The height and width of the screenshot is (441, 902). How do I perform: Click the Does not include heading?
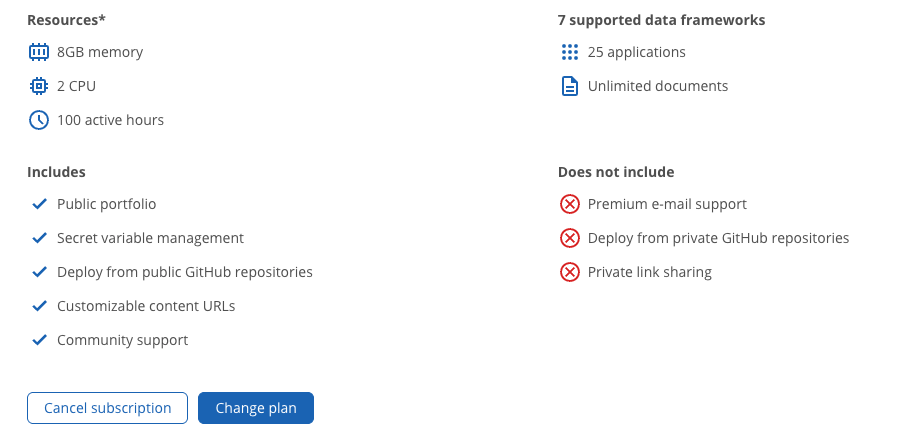616,172
